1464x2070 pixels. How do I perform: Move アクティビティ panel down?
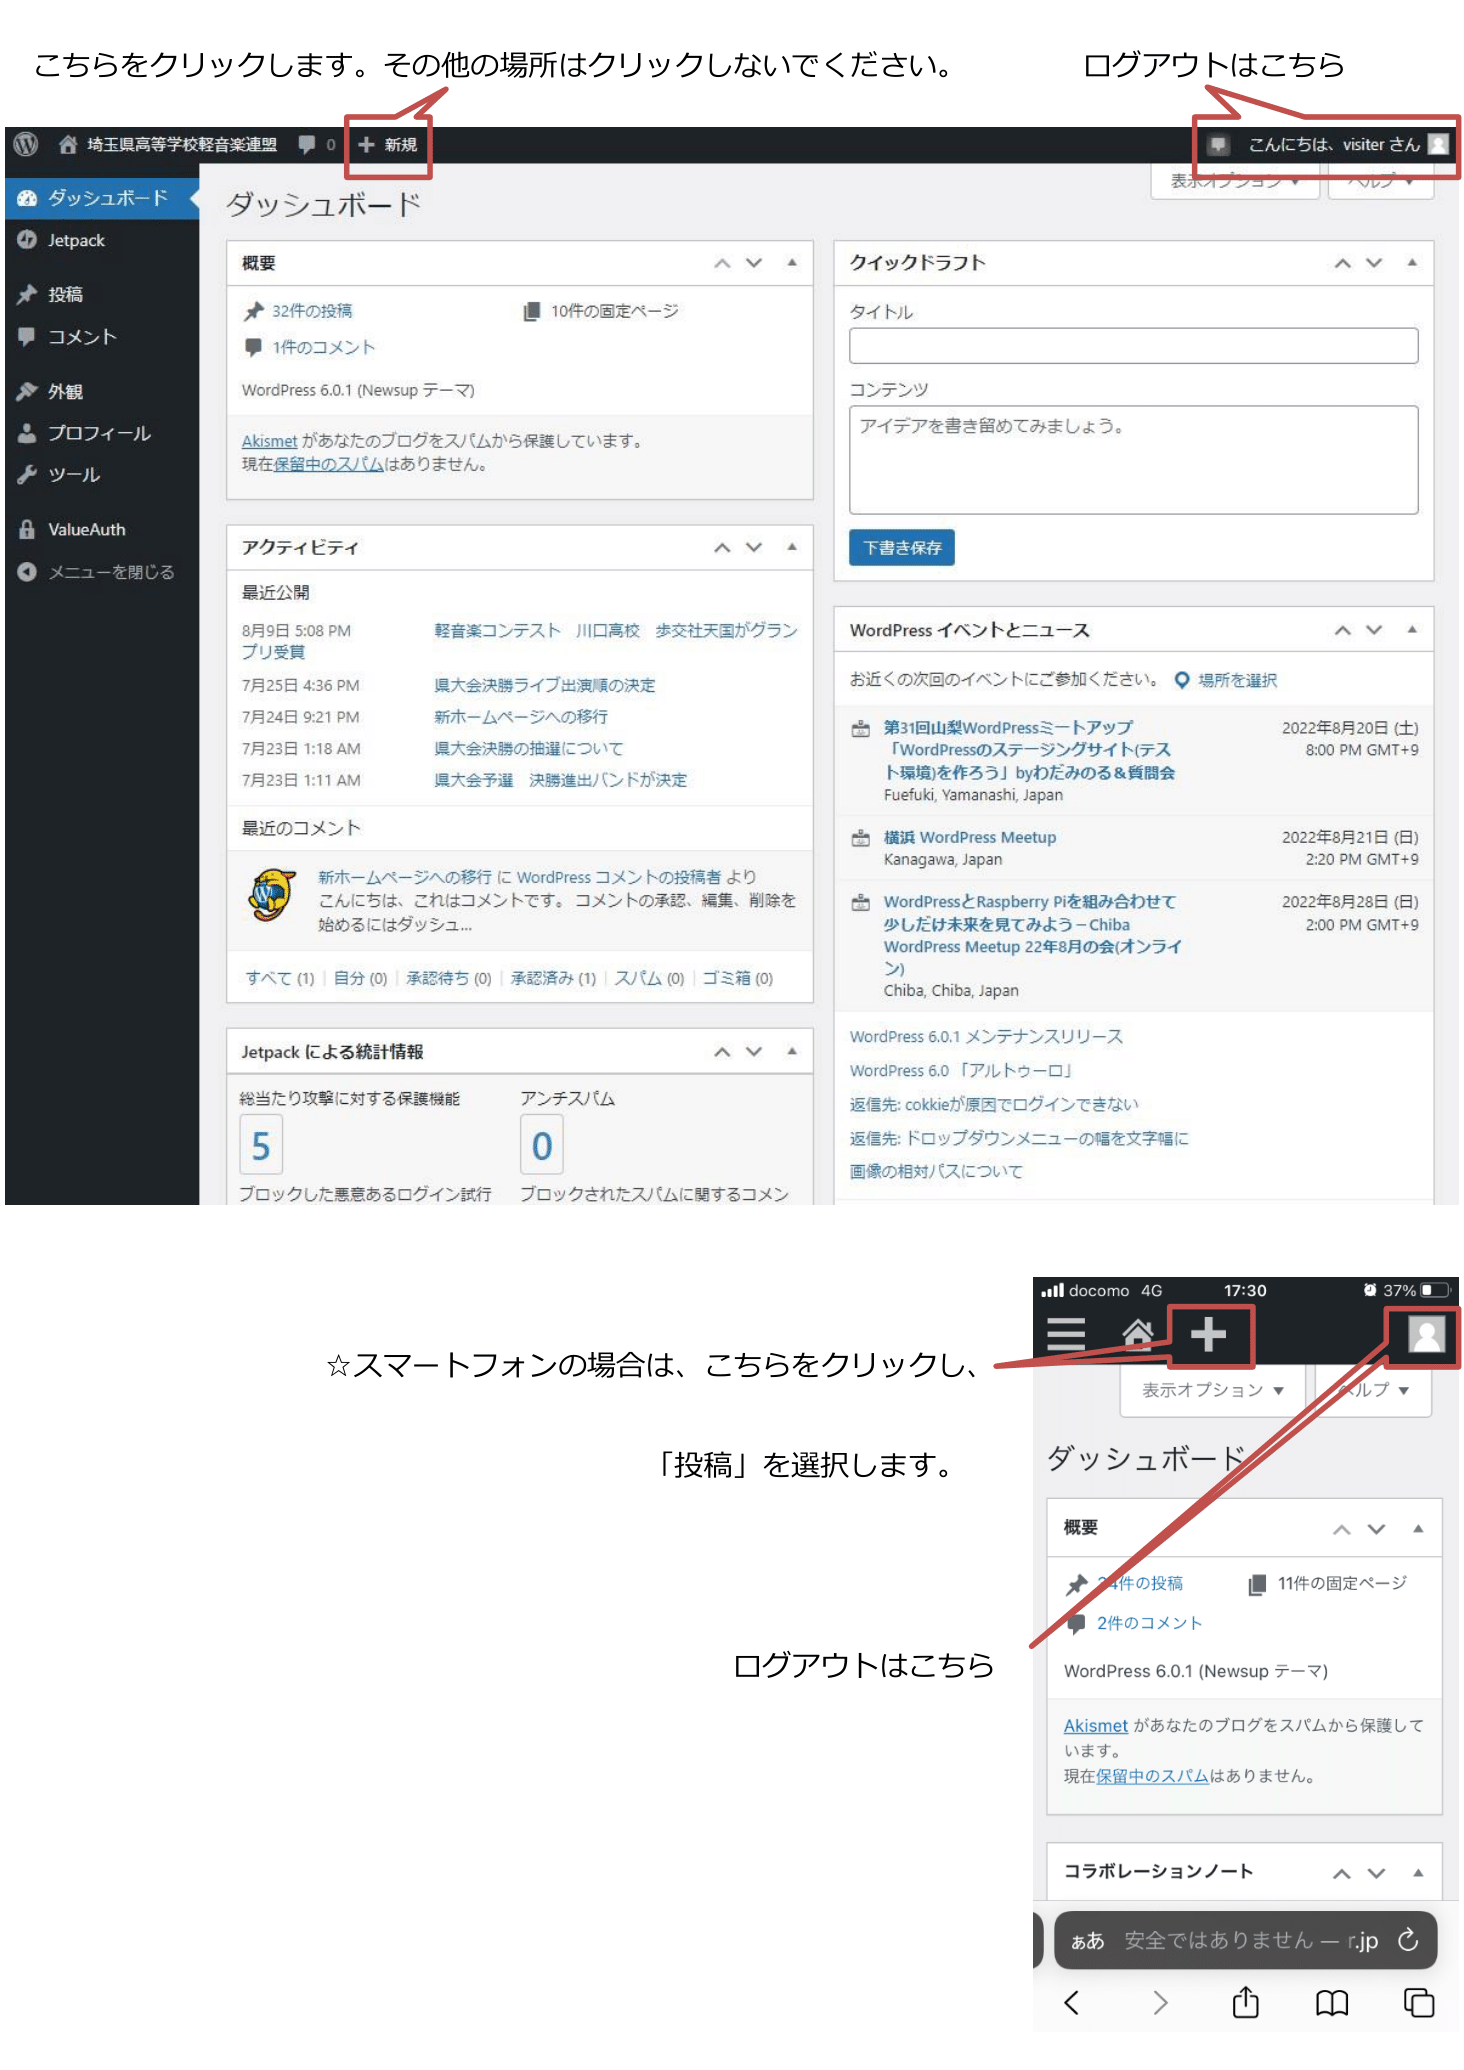tap(754, 547)
